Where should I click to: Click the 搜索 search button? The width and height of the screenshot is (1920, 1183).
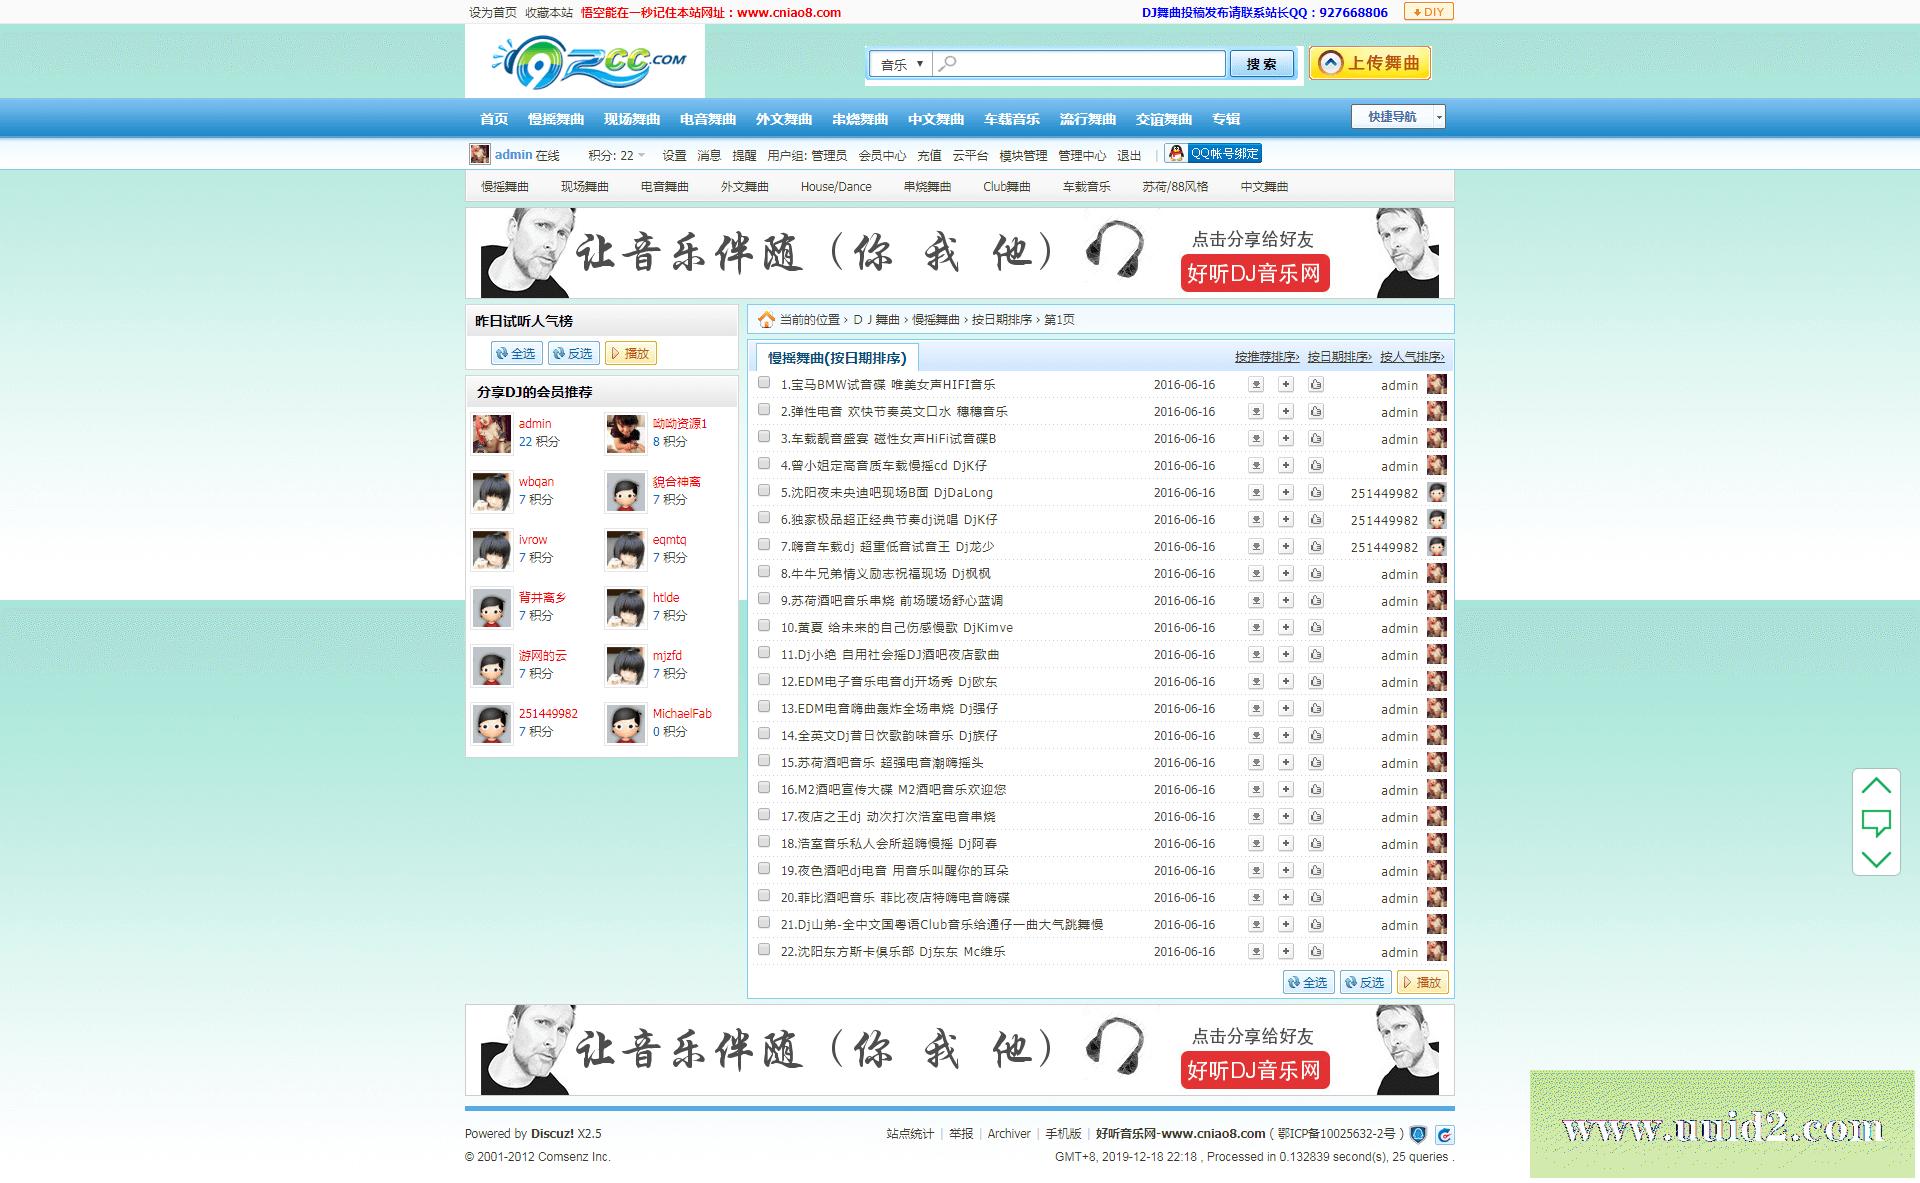[x=1261, y=64]
